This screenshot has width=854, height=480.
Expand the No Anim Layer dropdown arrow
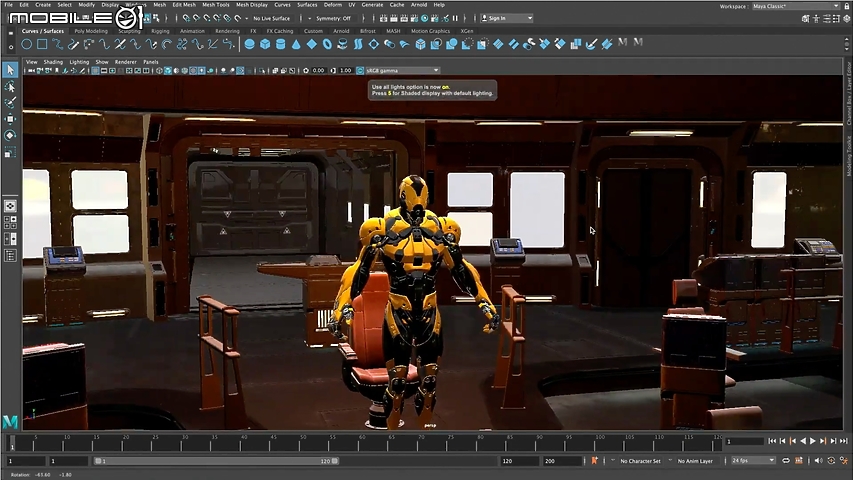pyautogui.click(x=670, y=460)
